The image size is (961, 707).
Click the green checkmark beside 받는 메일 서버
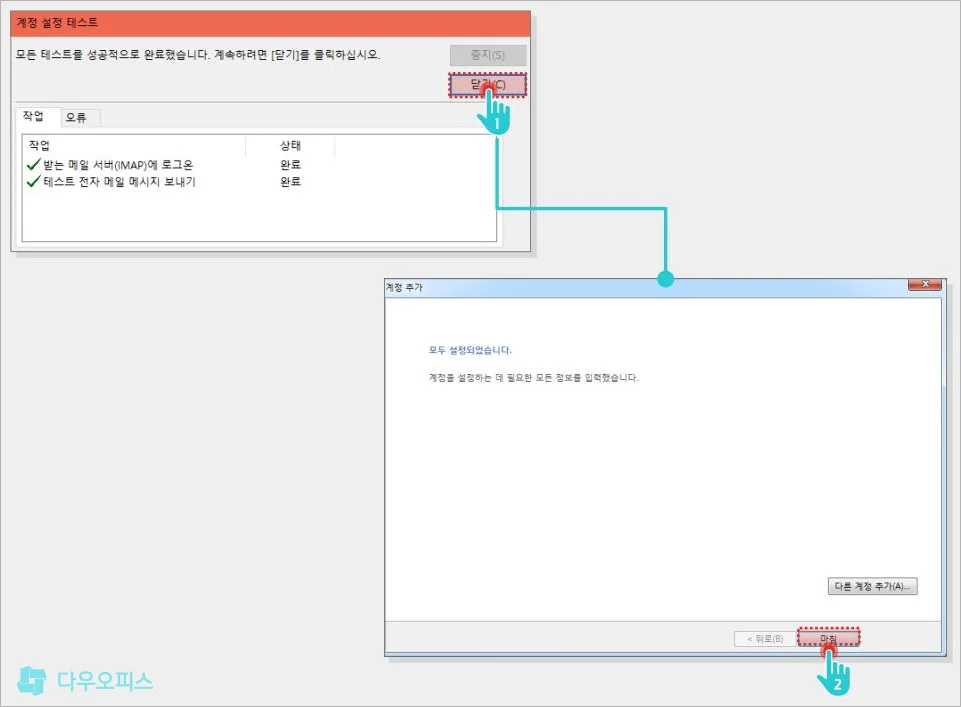(33, 164)
